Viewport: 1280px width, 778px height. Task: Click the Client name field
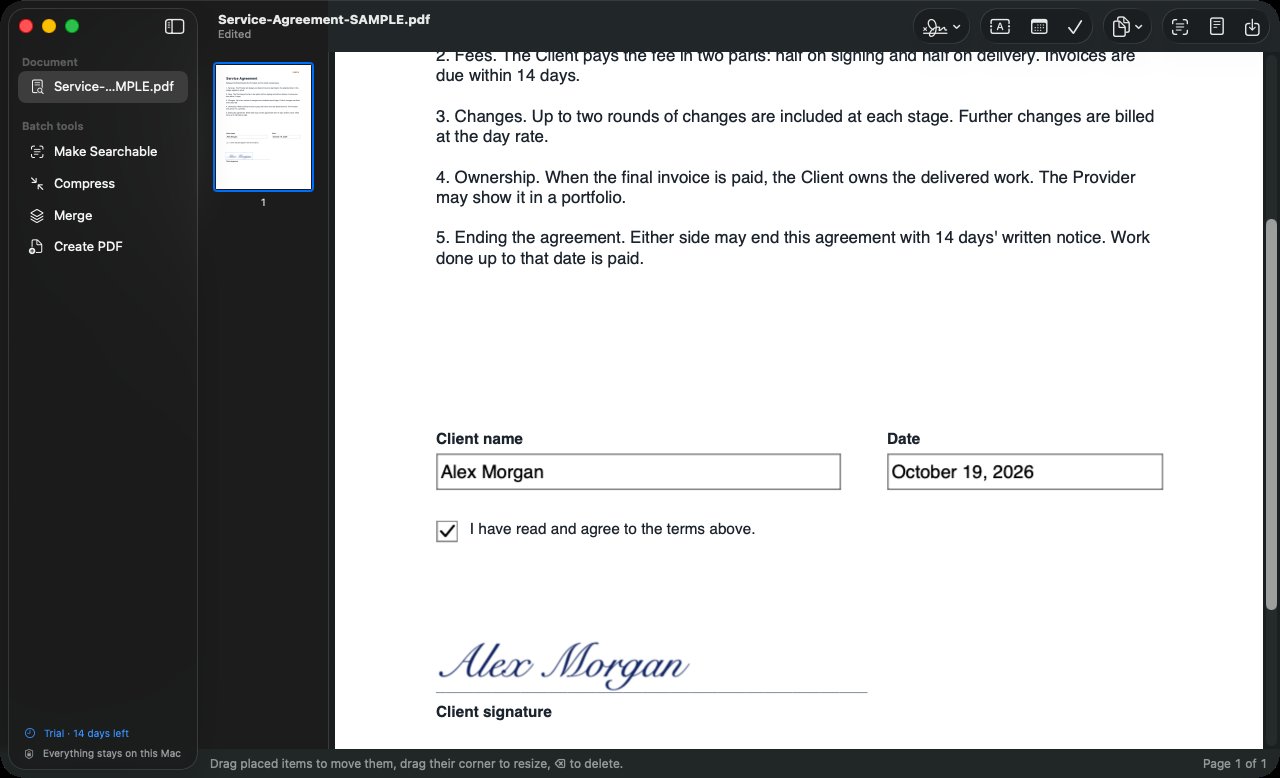(638, 472)
